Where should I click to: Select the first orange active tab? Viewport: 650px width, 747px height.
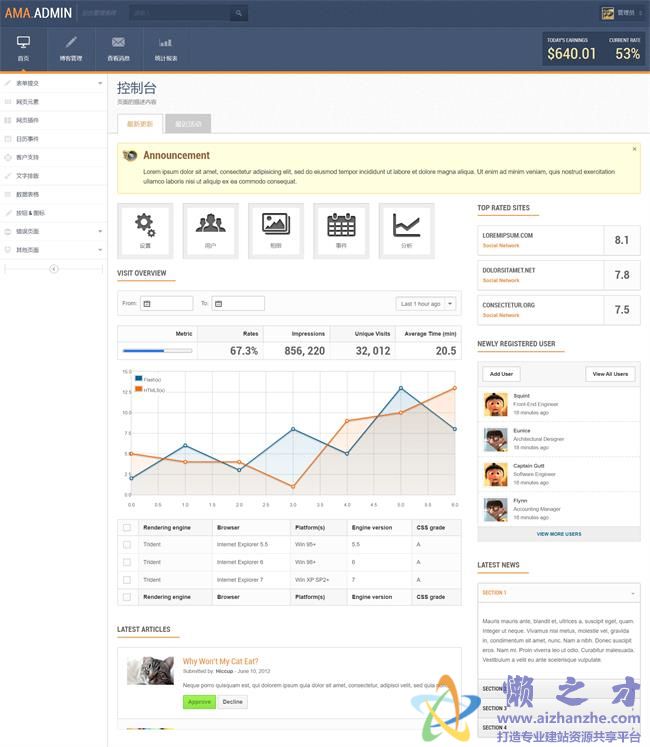click(x=140, y=124)
